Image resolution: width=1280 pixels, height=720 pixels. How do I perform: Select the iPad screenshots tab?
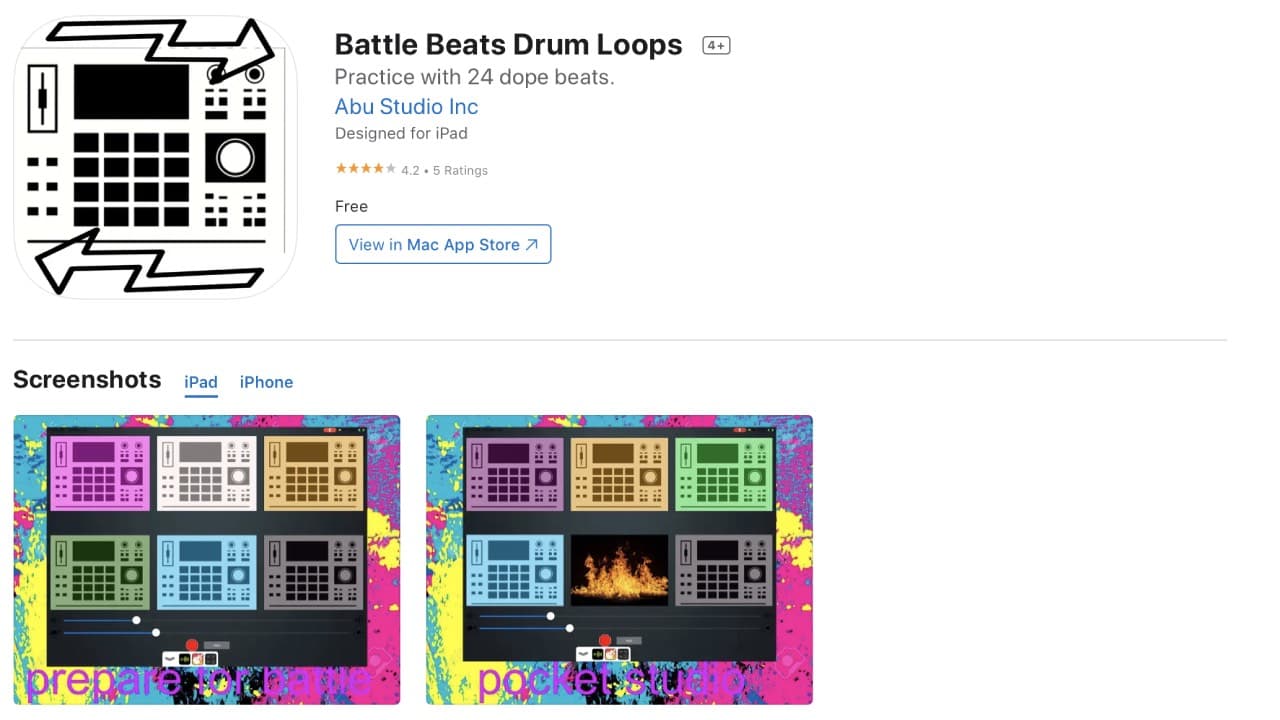point(200,382)
